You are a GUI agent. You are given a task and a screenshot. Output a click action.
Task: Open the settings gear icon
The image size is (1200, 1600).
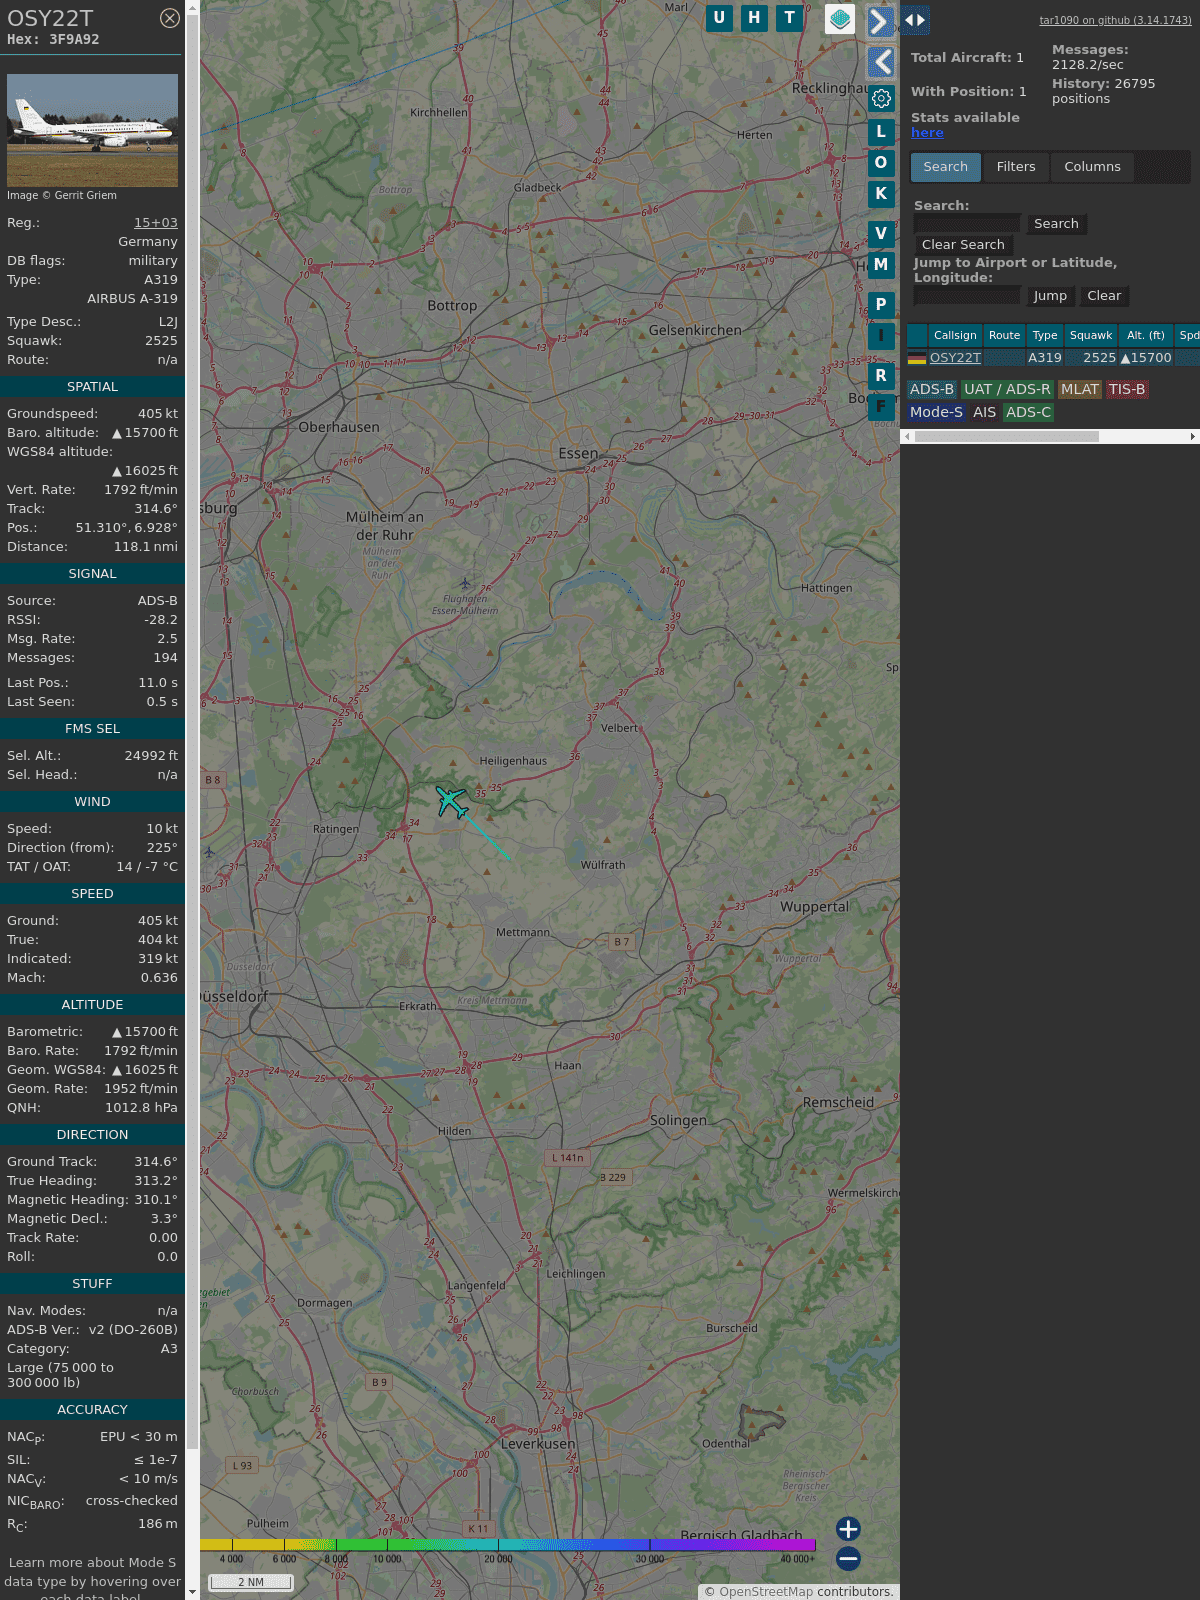pos(881,98)
